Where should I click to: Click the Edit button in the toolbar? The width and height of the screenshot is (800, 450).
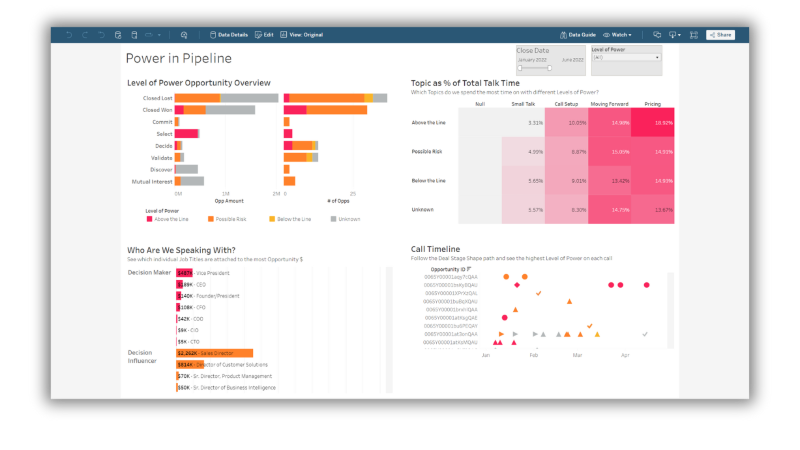click(x=264, y=35)
